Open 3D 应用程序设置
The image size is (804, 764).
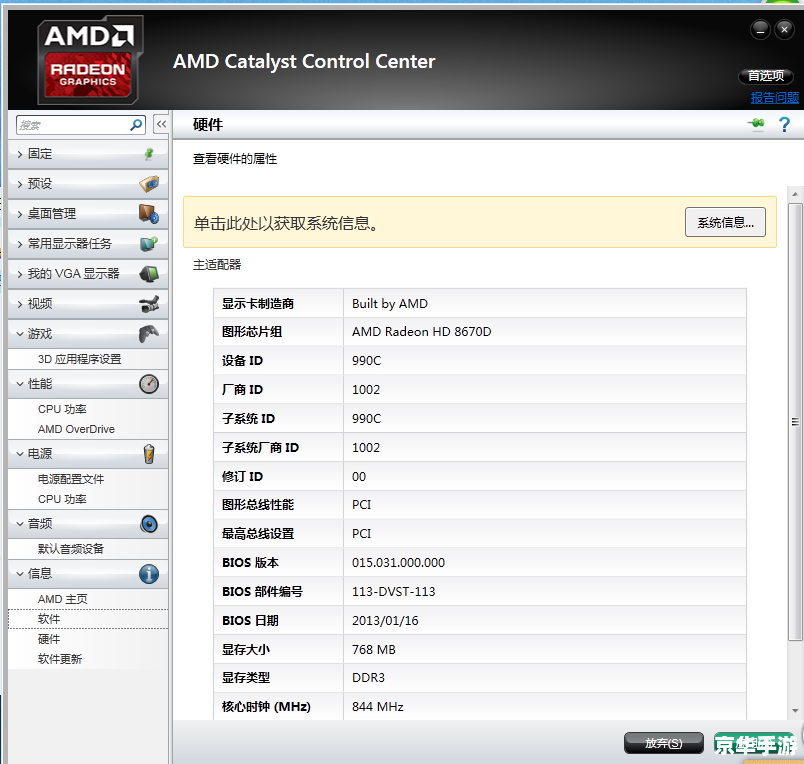pos(79,359)
